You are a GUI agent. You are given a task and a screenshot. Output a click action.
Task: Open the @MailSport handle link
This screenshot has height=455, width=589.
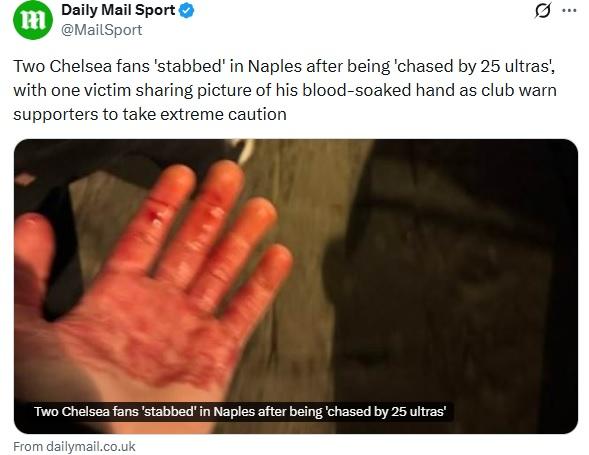pos(101,30)
